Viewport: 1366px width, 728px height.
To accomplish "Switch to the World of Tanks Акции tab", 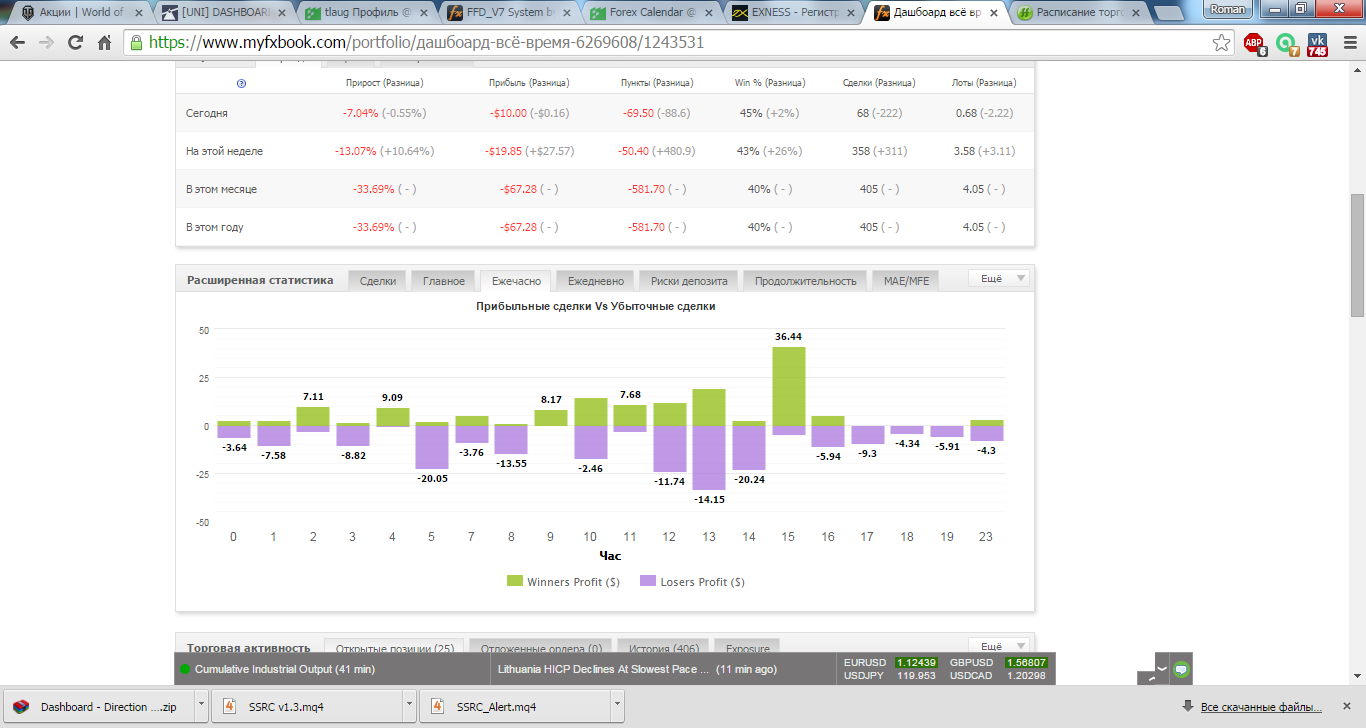I will tap(82, 12).
